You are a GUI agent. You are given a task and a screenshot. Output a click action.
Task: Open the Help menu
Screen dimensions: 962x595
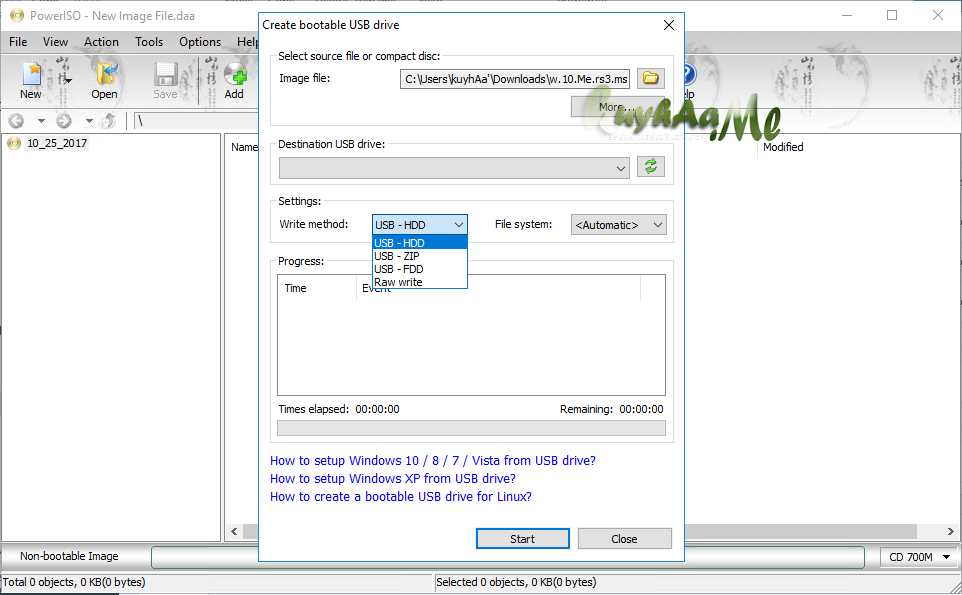pos(247,42)
